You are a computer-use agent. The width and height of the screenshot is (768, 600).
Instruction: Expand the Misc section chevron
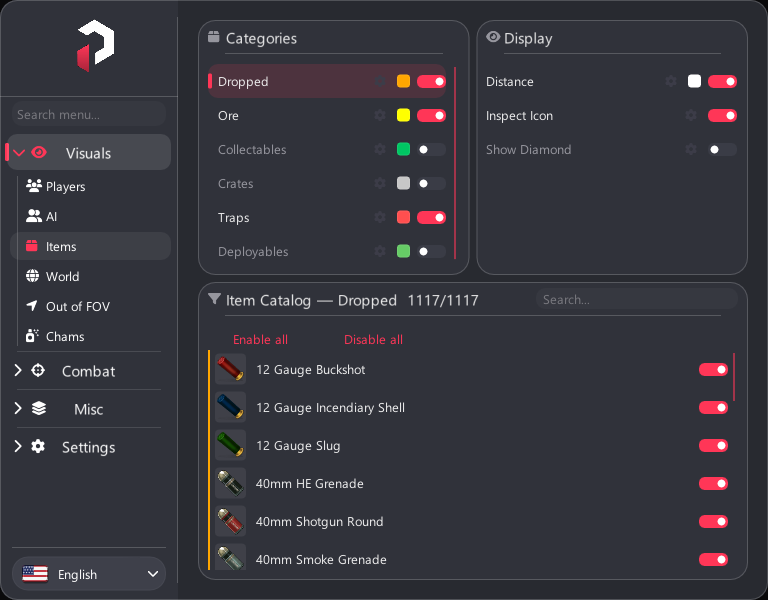click(x=18, y=408)
